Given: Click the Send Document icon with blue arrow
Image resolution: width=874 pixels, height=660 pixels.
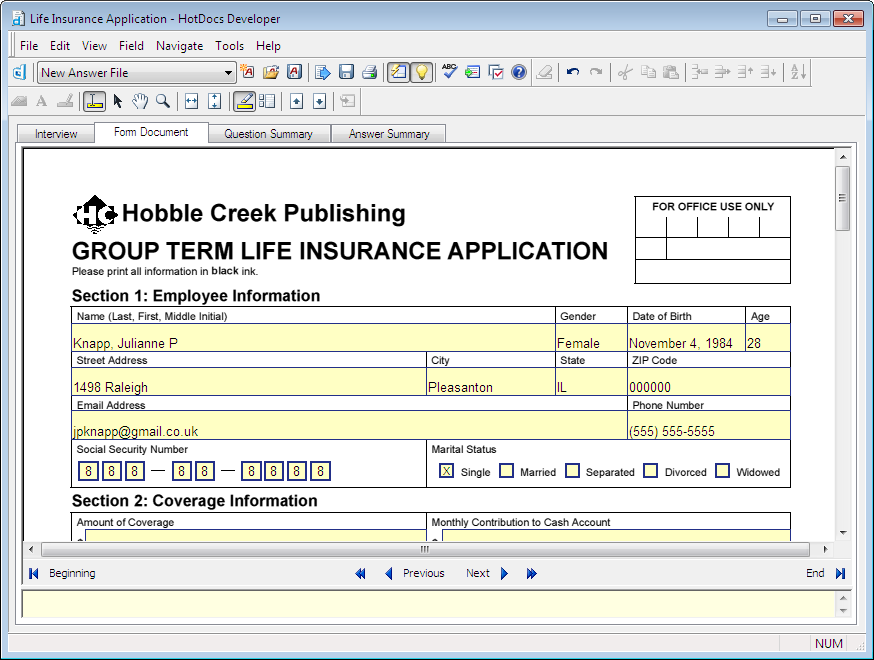Looking at the screenshot, I should click(323, 72).
